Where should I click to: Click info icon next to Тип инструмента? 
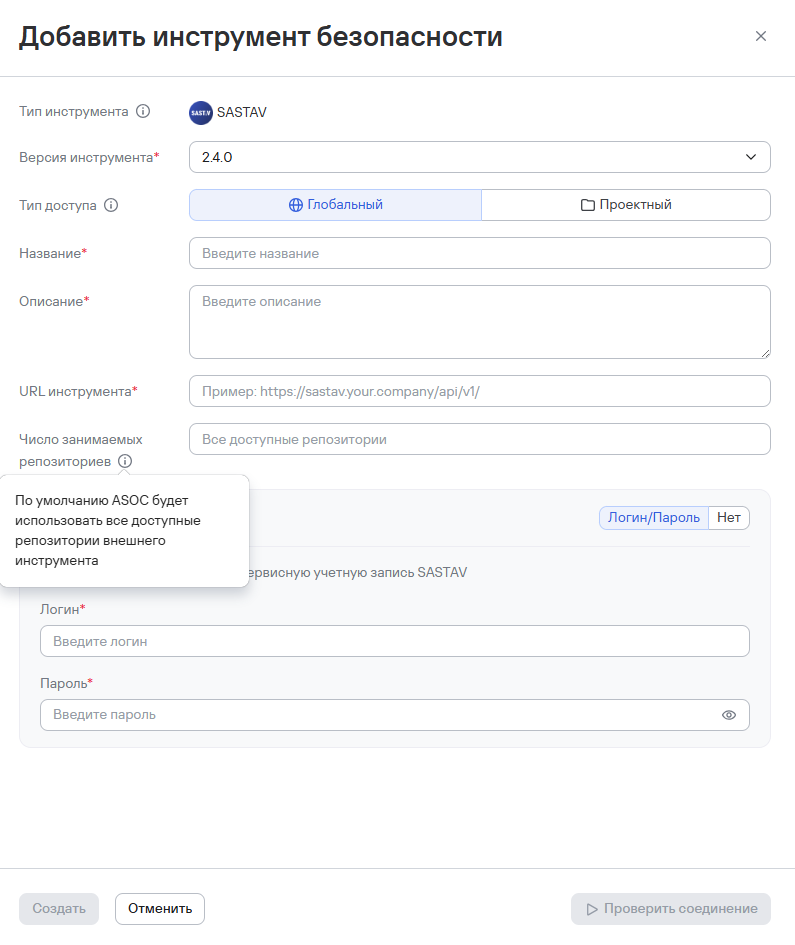pos(143,112)
